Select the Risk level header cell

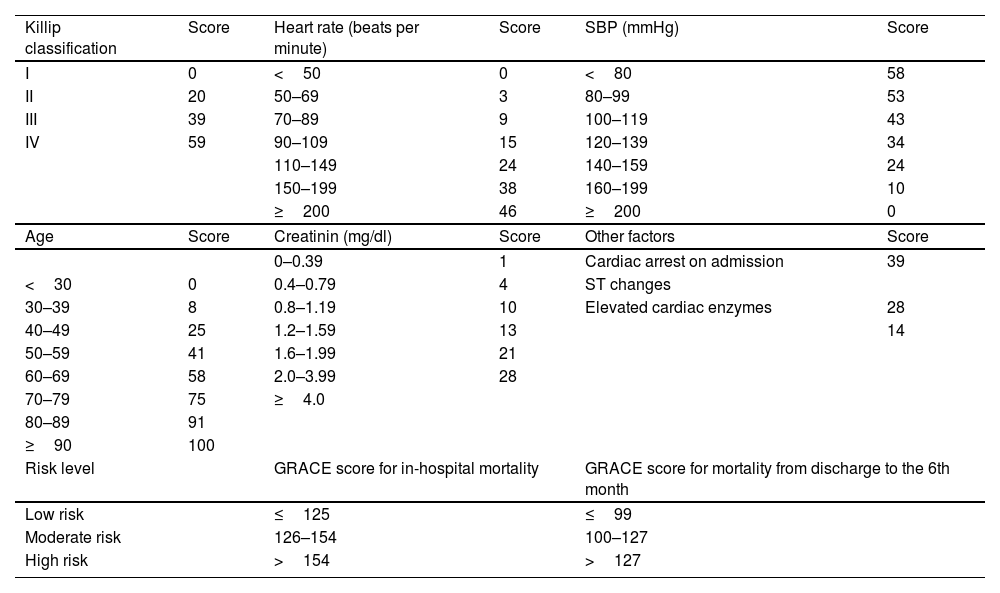[x=59, y=467]
